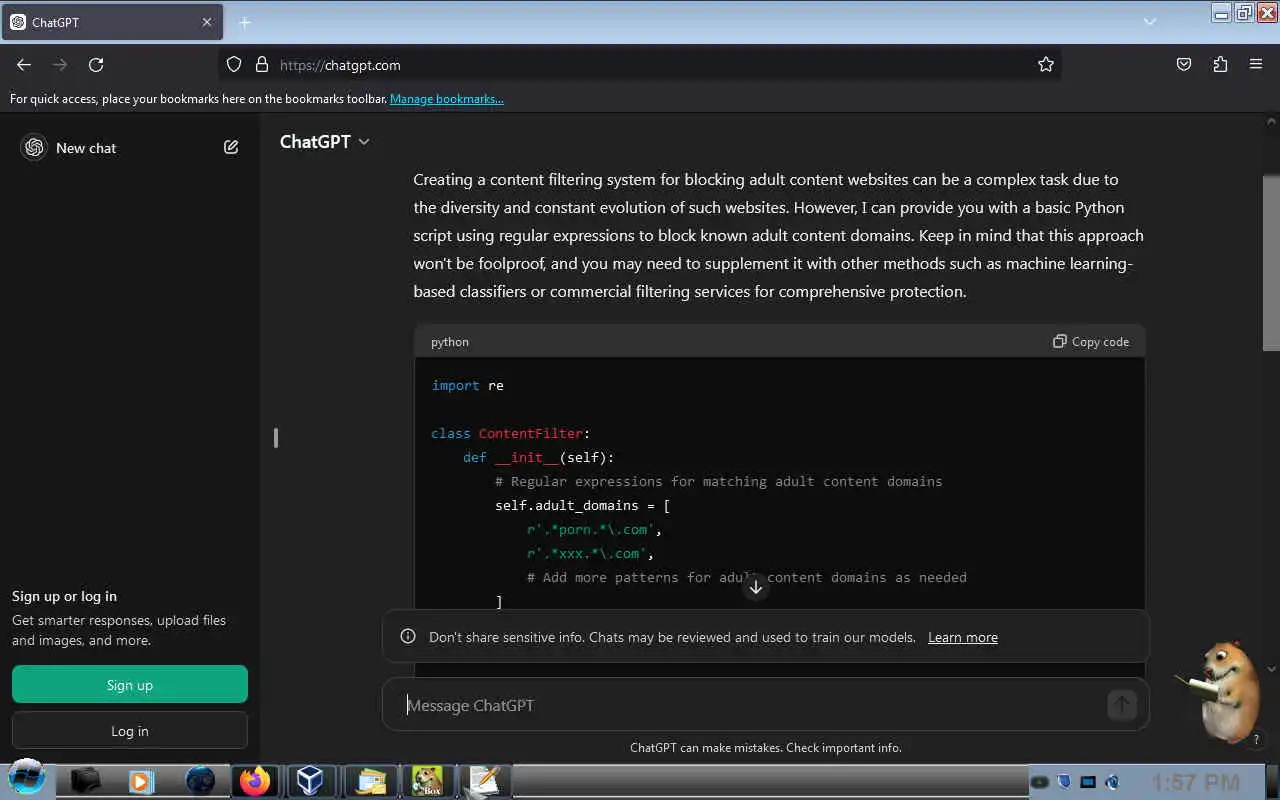This screenshot has height=800, width=1280.
Task: Click the Copy code clipboard icon
Action: click(1060, 341)
